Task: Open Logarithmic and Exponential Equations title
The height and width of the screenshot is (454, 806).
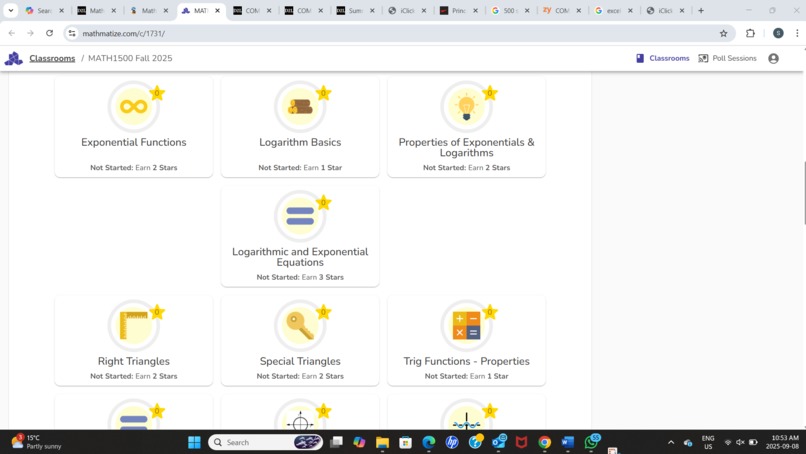Action: pos(300,257)
